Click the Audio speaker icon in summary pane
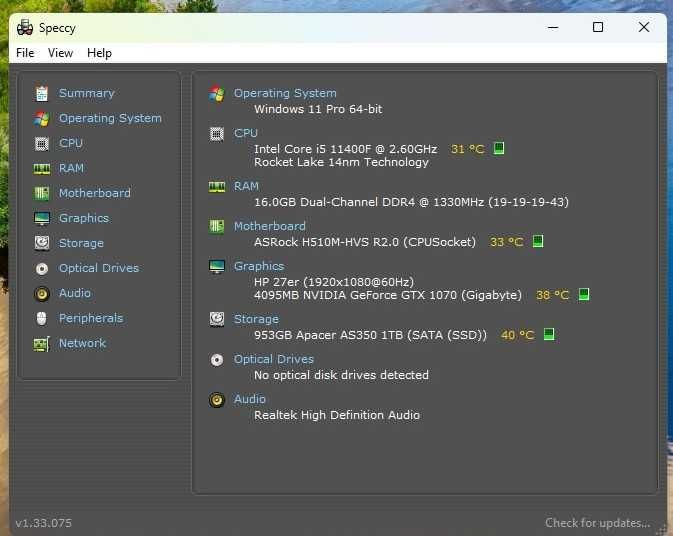 click(x=217, y=400)
